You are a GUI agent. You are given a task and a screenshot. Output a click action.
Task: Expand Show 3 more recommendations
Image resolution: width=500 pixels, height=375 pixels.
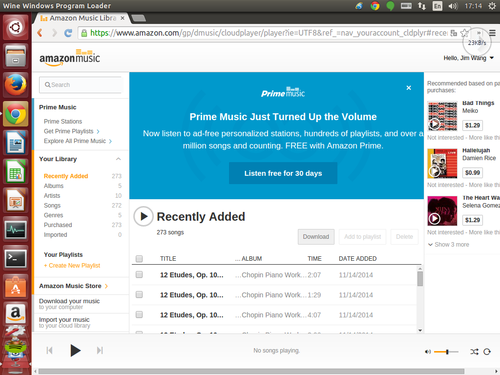click(x=449, y=244)
